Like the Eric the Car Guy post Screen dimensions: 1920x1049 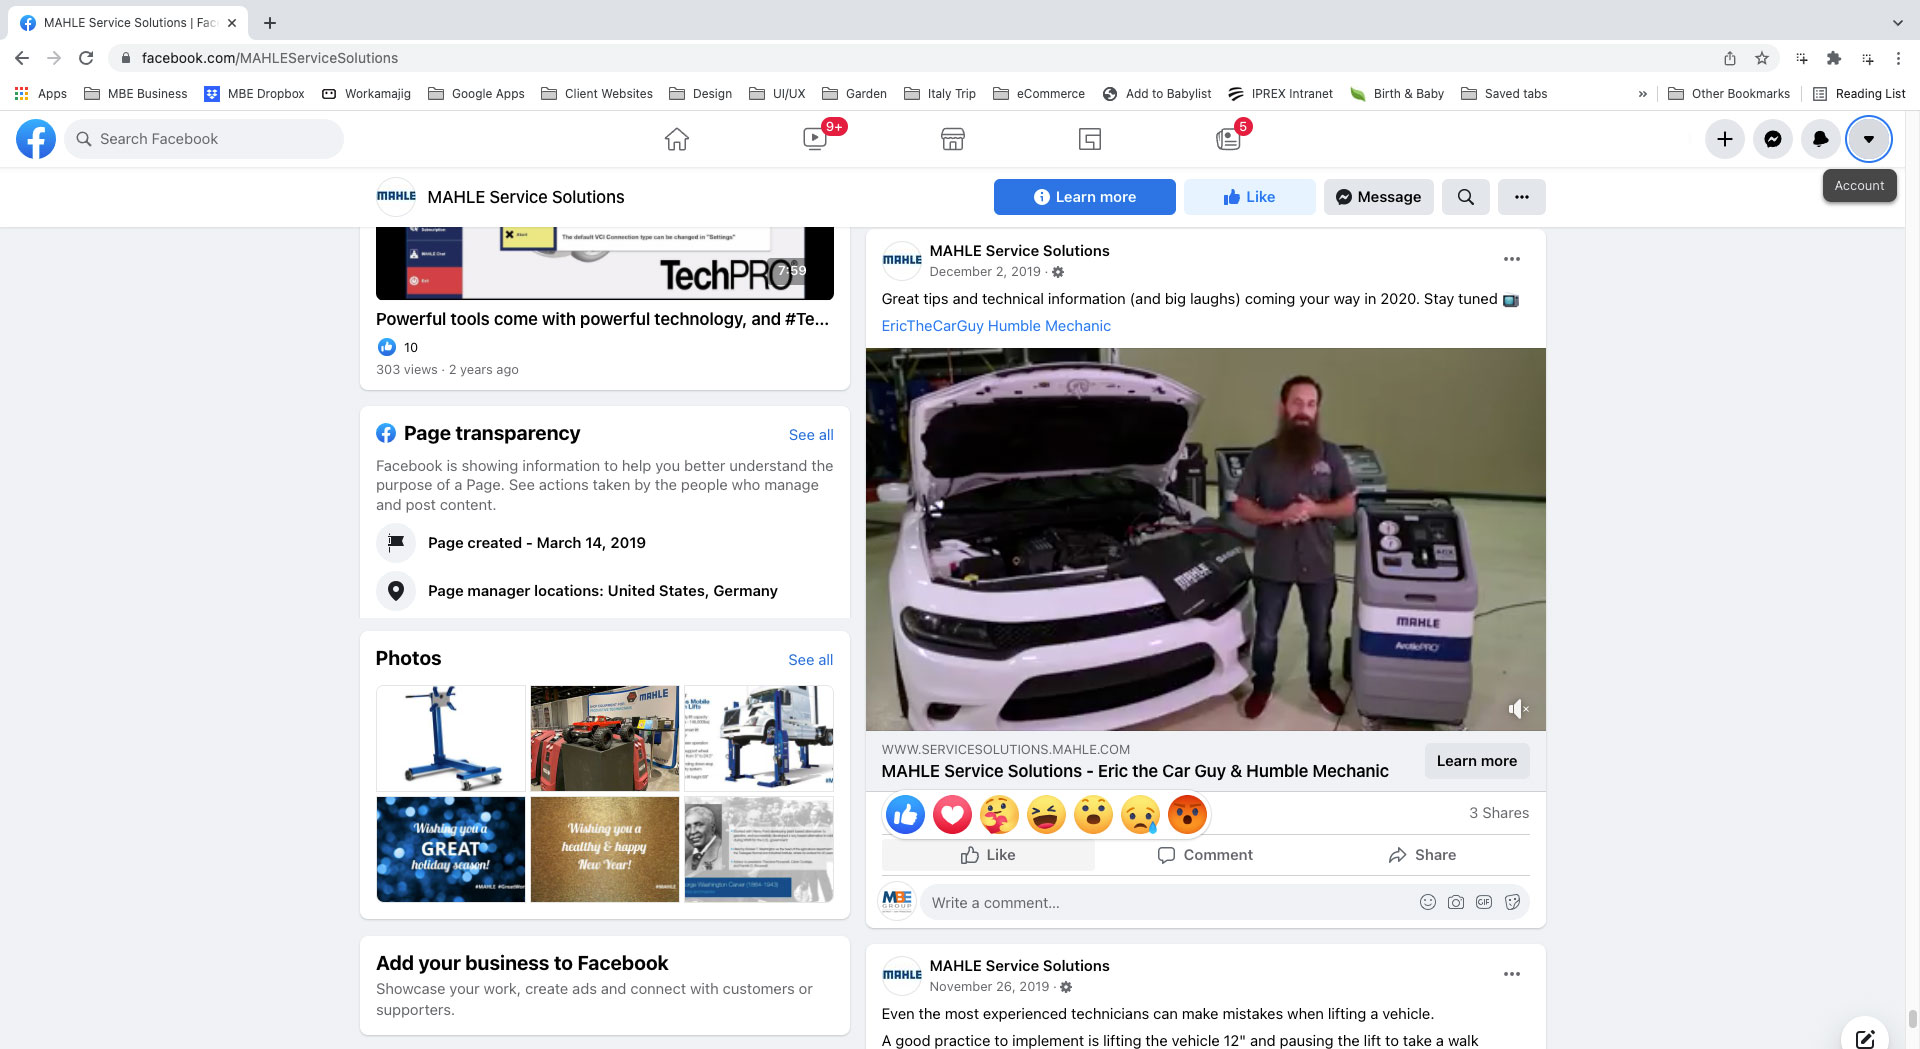[988, 855]
